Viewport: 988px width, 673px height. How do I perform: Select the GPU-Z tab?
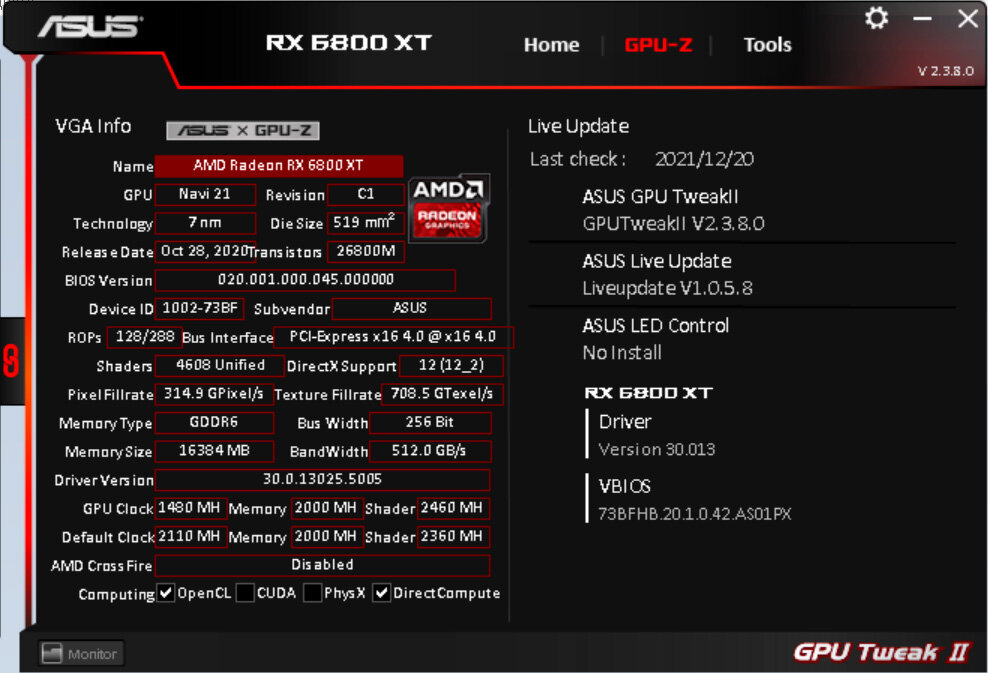pyautogui.click(x=658, y=45)
